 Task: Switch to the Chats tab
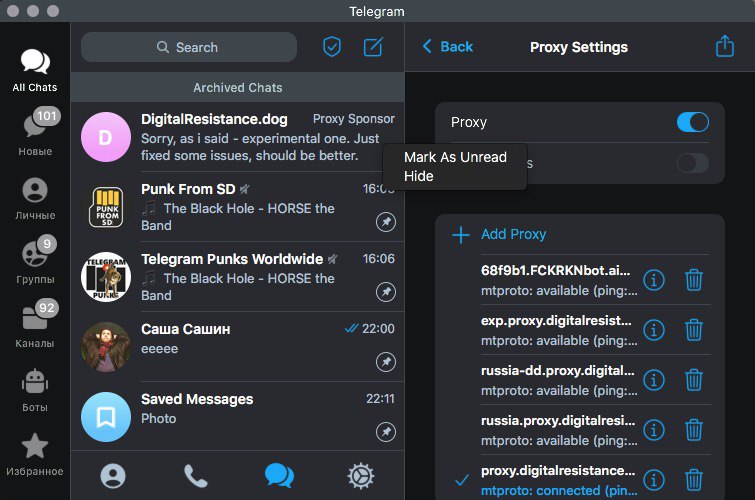coord(279,476)
